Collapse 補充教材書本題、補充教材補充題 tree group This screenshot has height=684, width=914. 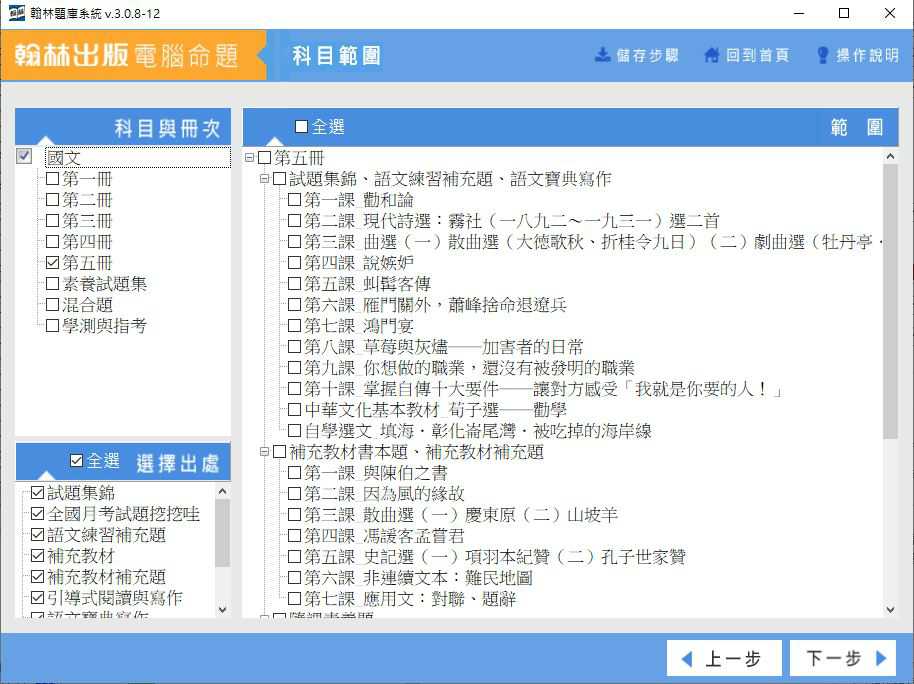click(264, 451)
